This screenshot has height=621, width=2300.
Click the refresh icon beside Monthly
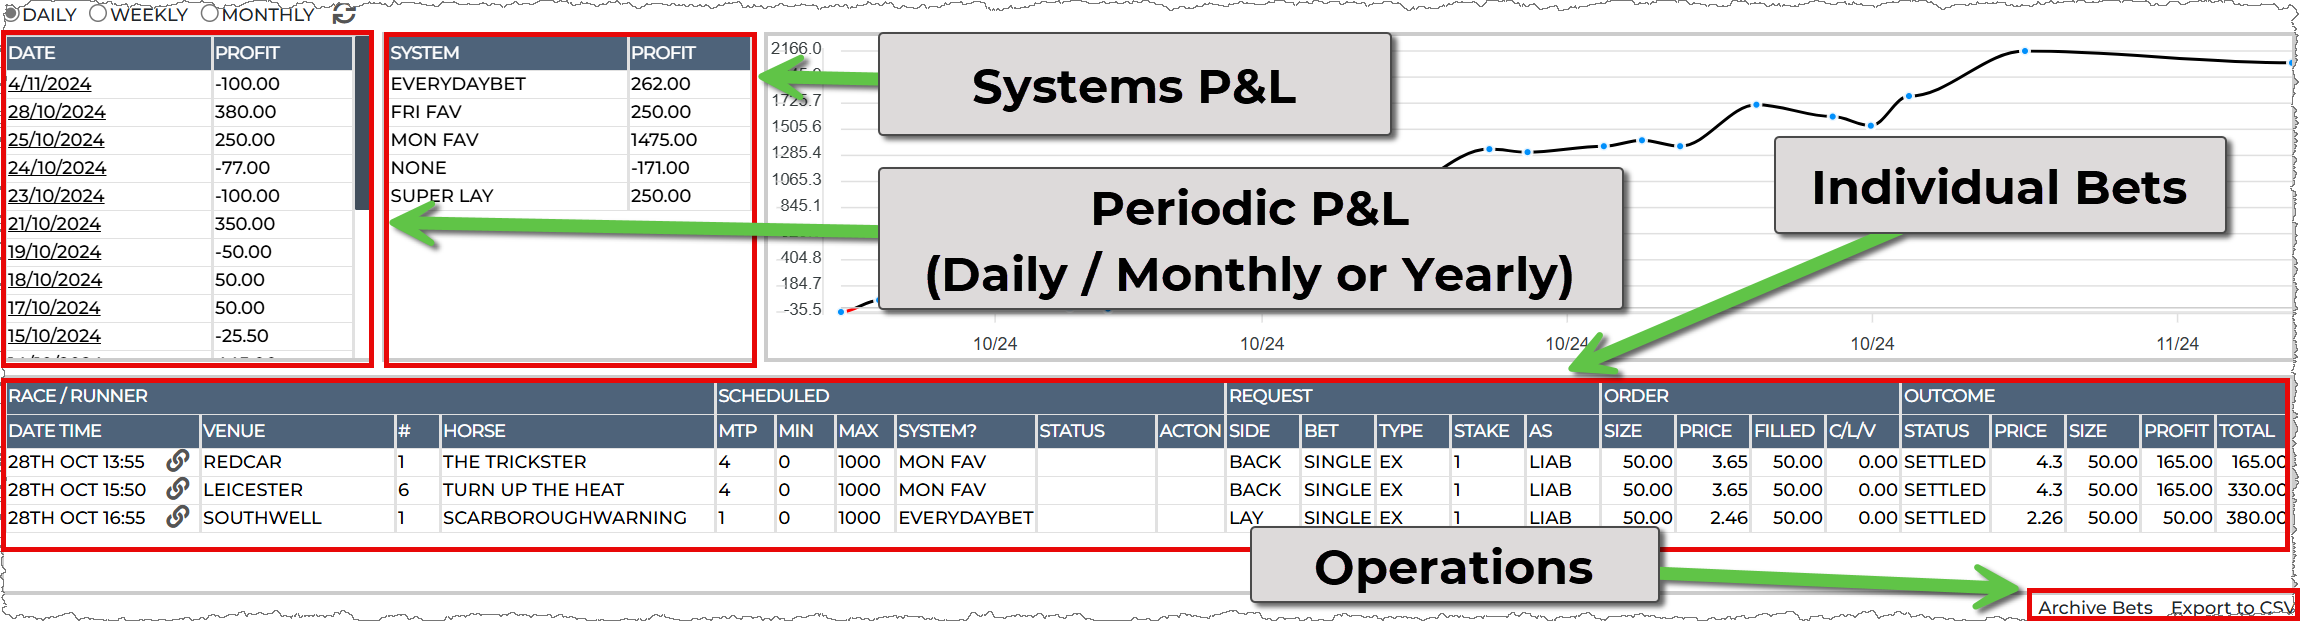pos(343,14)
